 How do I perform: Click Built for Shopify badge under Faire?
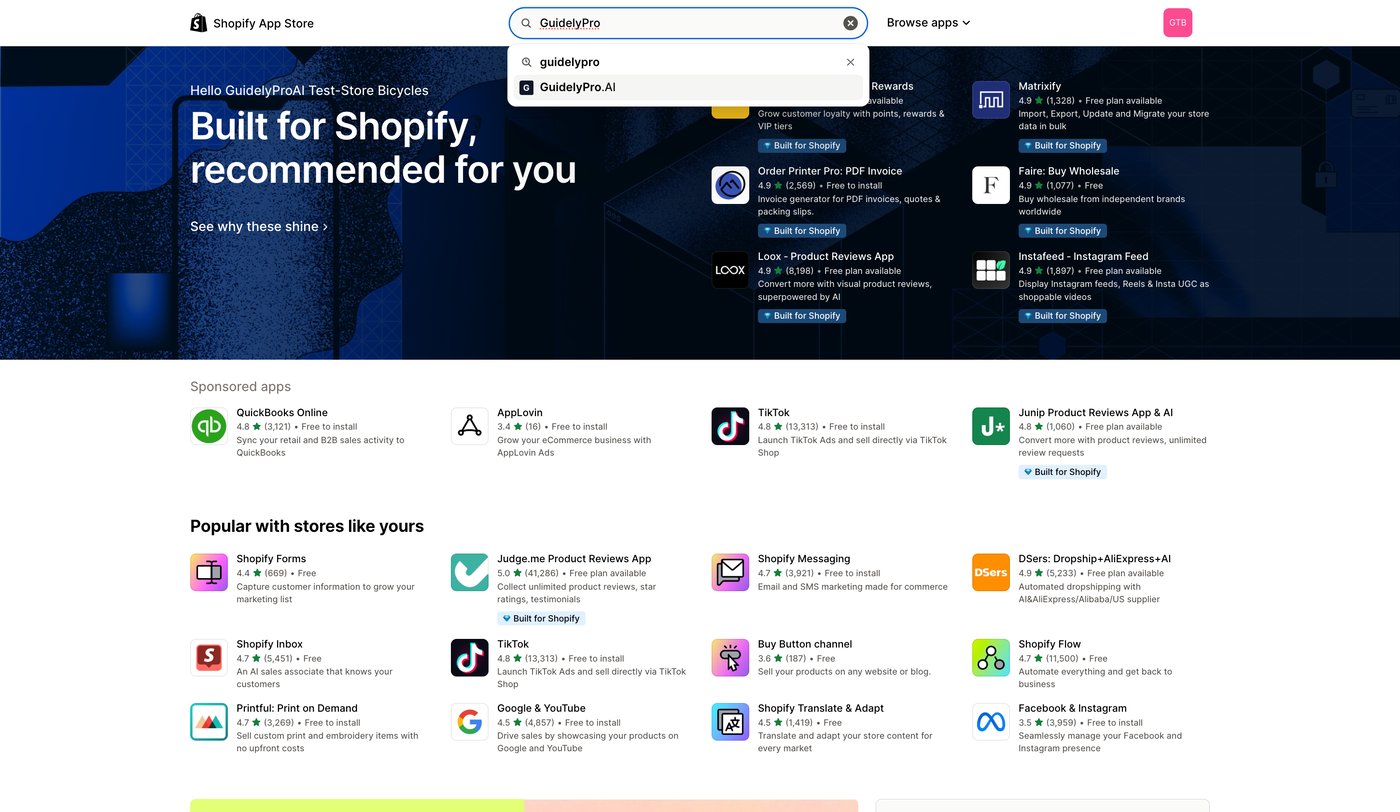click(x=1063, y=231)
